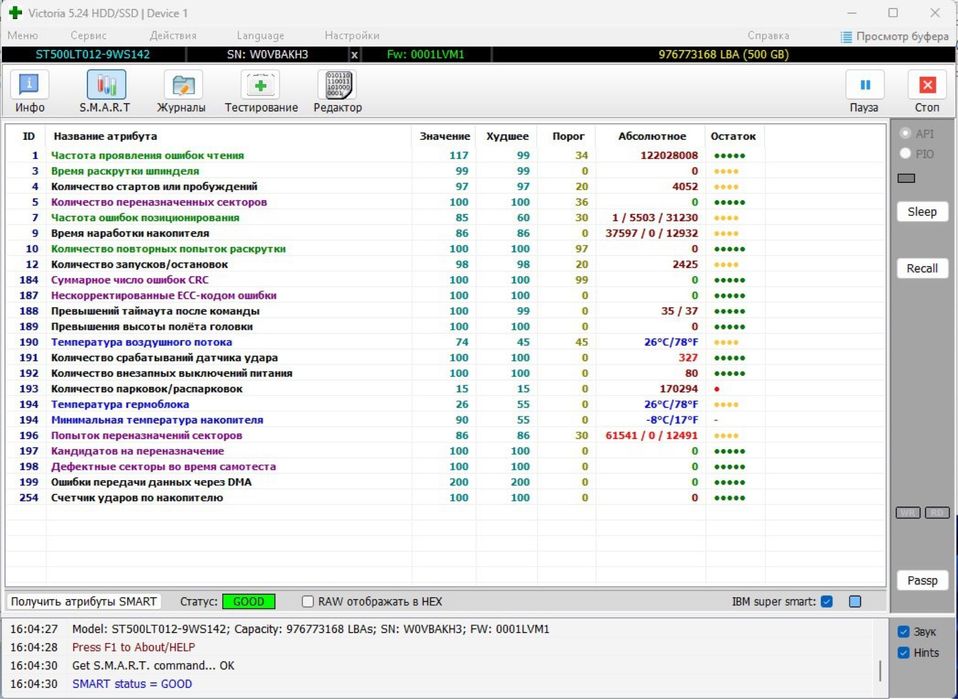Open the Журналы logs section
The width and height of the screenshot is (958, 699).
pyautogui.click(x=181, y=92)
